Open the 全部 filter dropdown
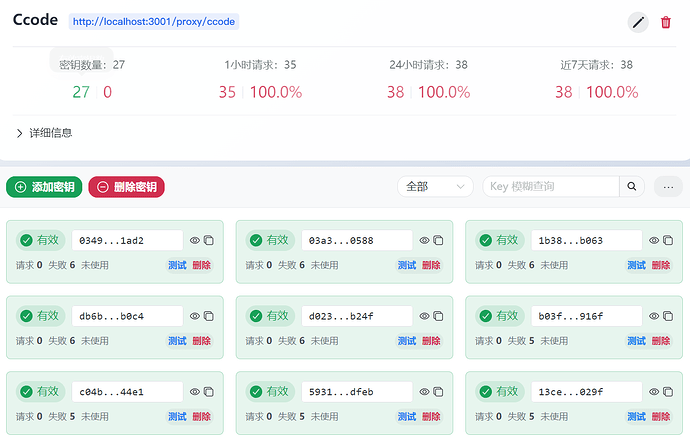 point(435,187)
